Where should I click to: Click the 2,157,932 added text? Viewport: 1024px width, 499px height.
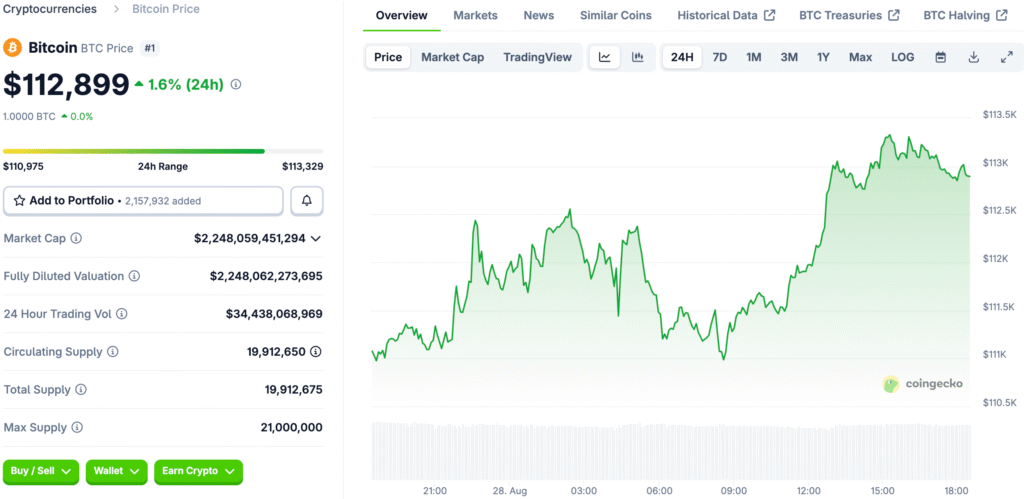pyautogui.click(x=163, y=201)
